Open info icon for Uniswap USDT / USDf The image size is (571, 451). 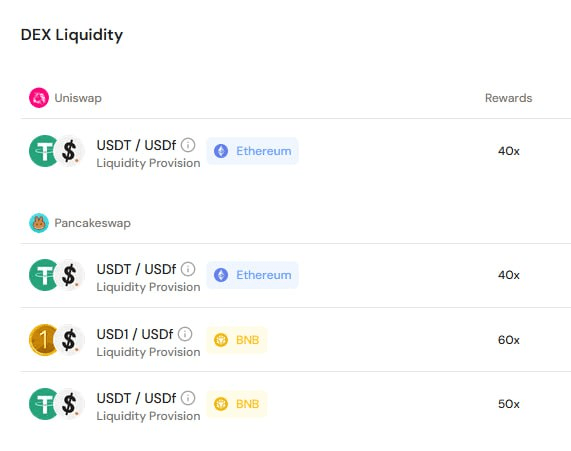(188, 145)
